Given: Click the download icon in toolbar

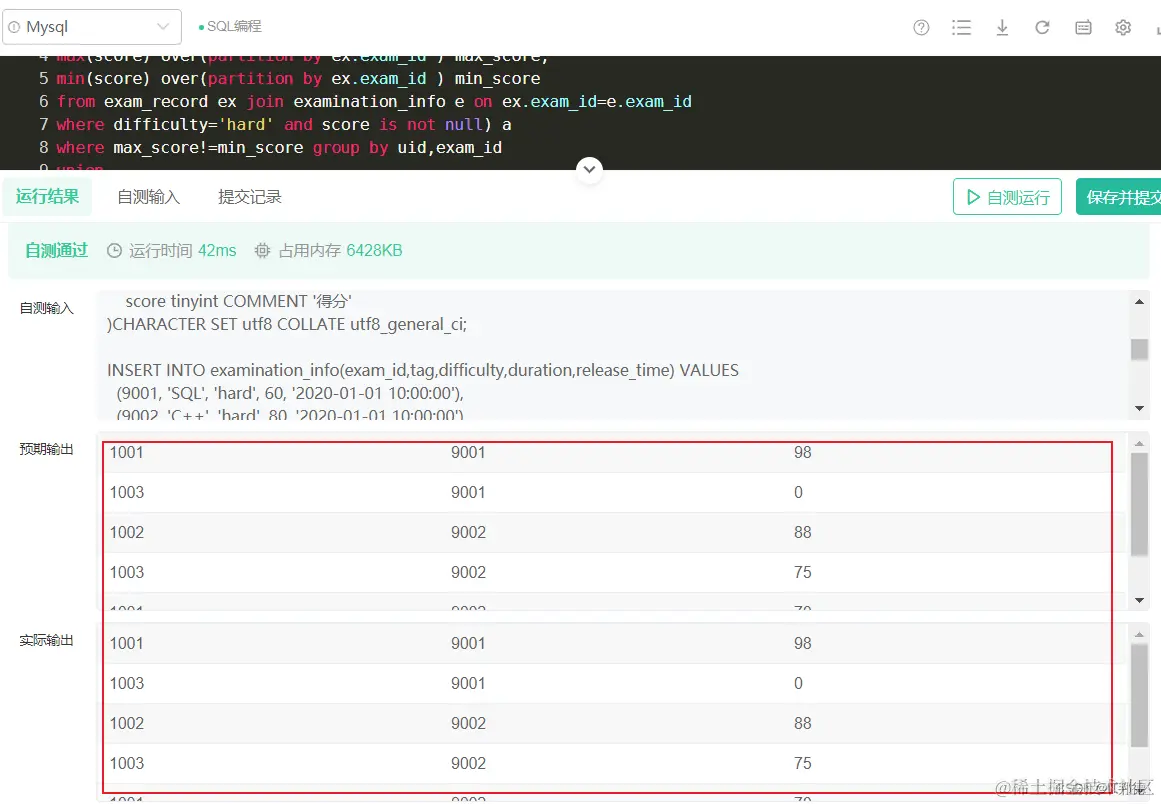Looking at the screenshot, I should coord(1002,27).
